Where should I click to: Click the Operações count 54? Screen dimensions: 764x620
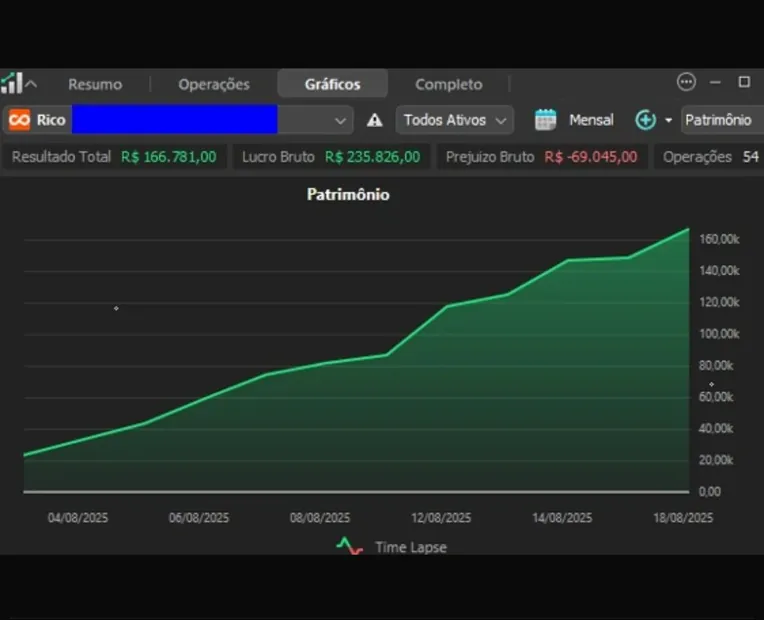click(x=750, y=157)
